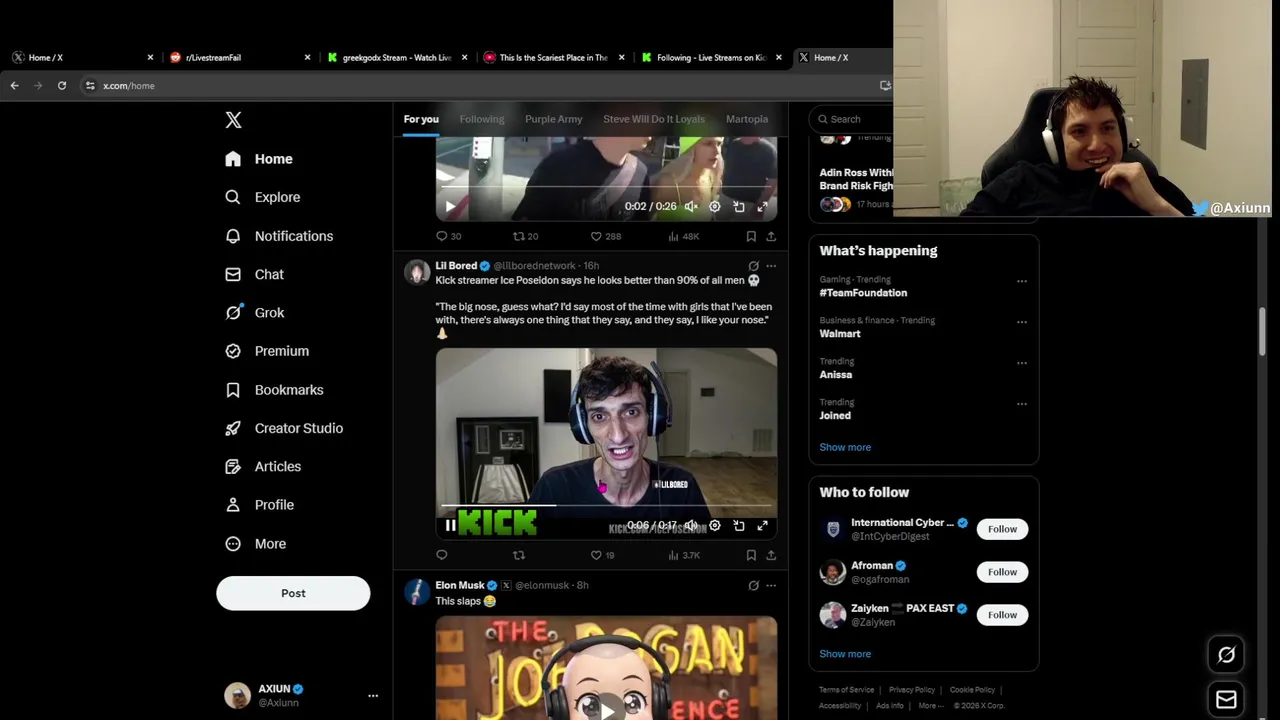The width and height of the screenshot is (1280, 720).
Task: Repost the Lil Bored post
Action: [x=518, y=555]
